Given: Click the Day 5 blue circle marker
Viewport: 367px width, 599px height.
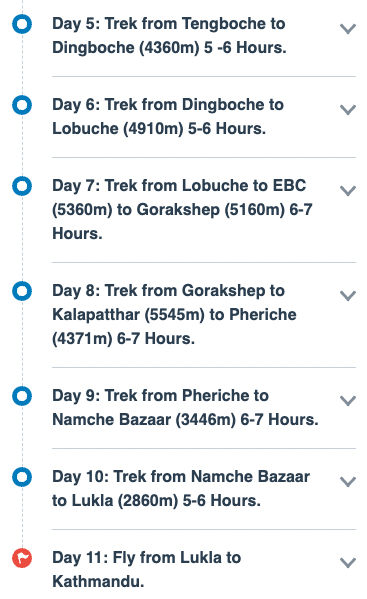Looking at the screenshot, I should [x=22, y=24].
